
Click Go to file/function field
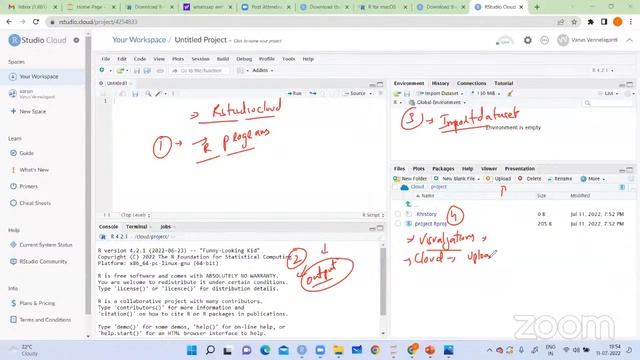click(201, 71)
